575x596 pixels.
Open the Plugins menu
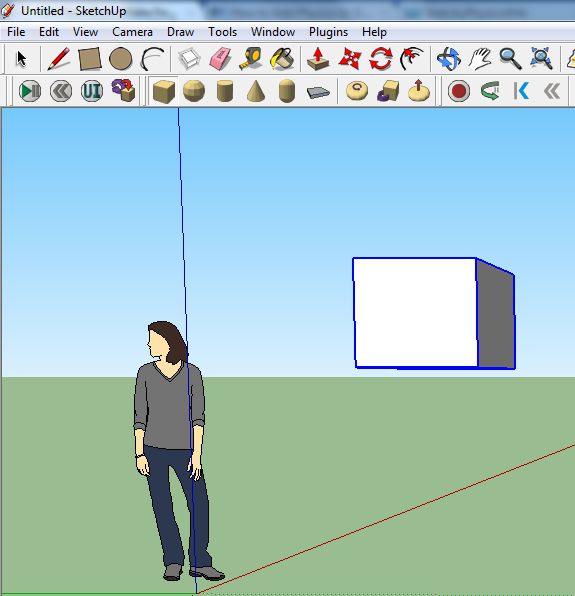click(x=328, y=32)
